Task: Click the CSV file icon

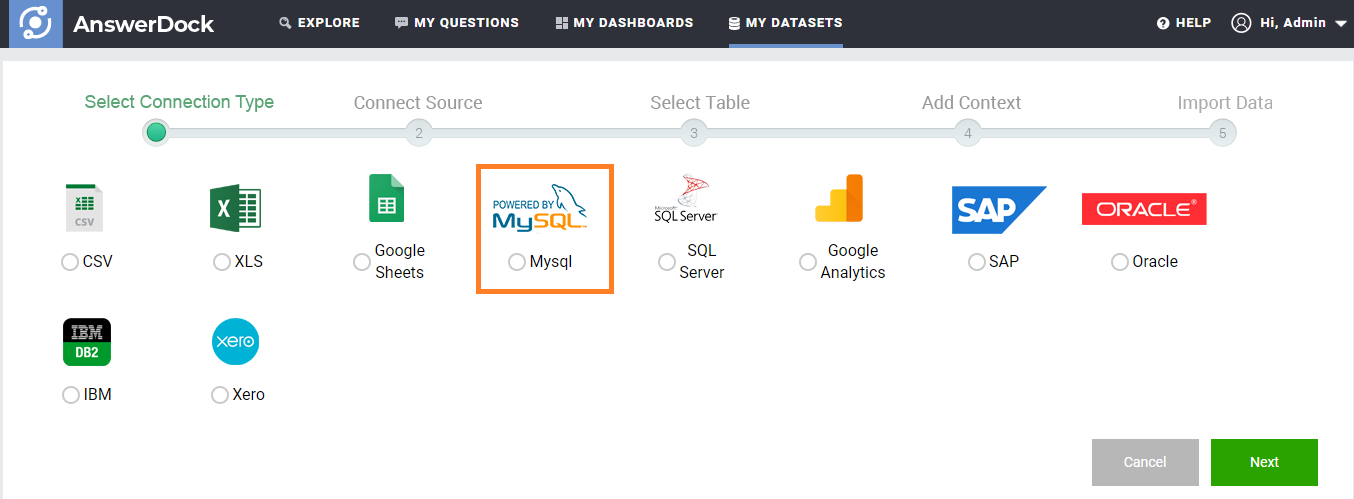Action: pyautogui.click(x=84, y=208)
